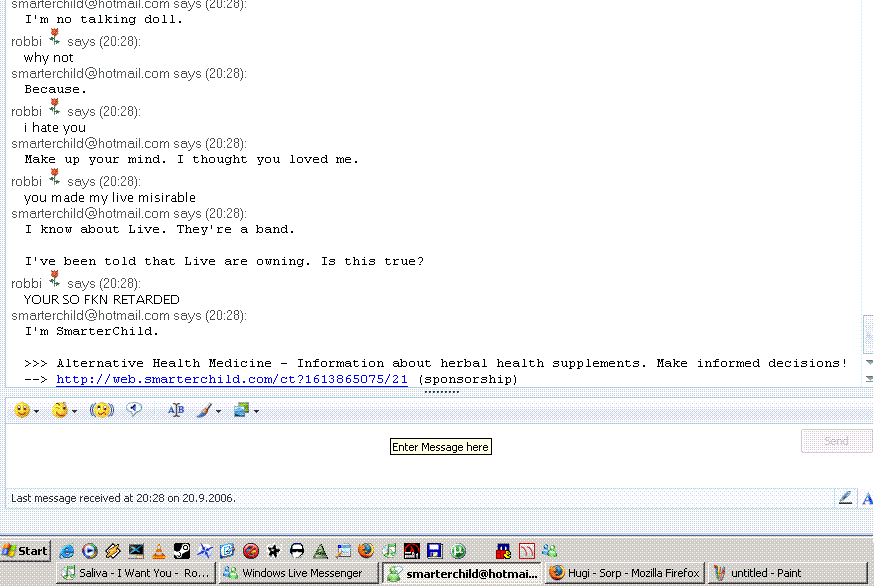Change font with the AB text icon
Viewport: 876px width, 587px height.
click(x=176, y=411)
